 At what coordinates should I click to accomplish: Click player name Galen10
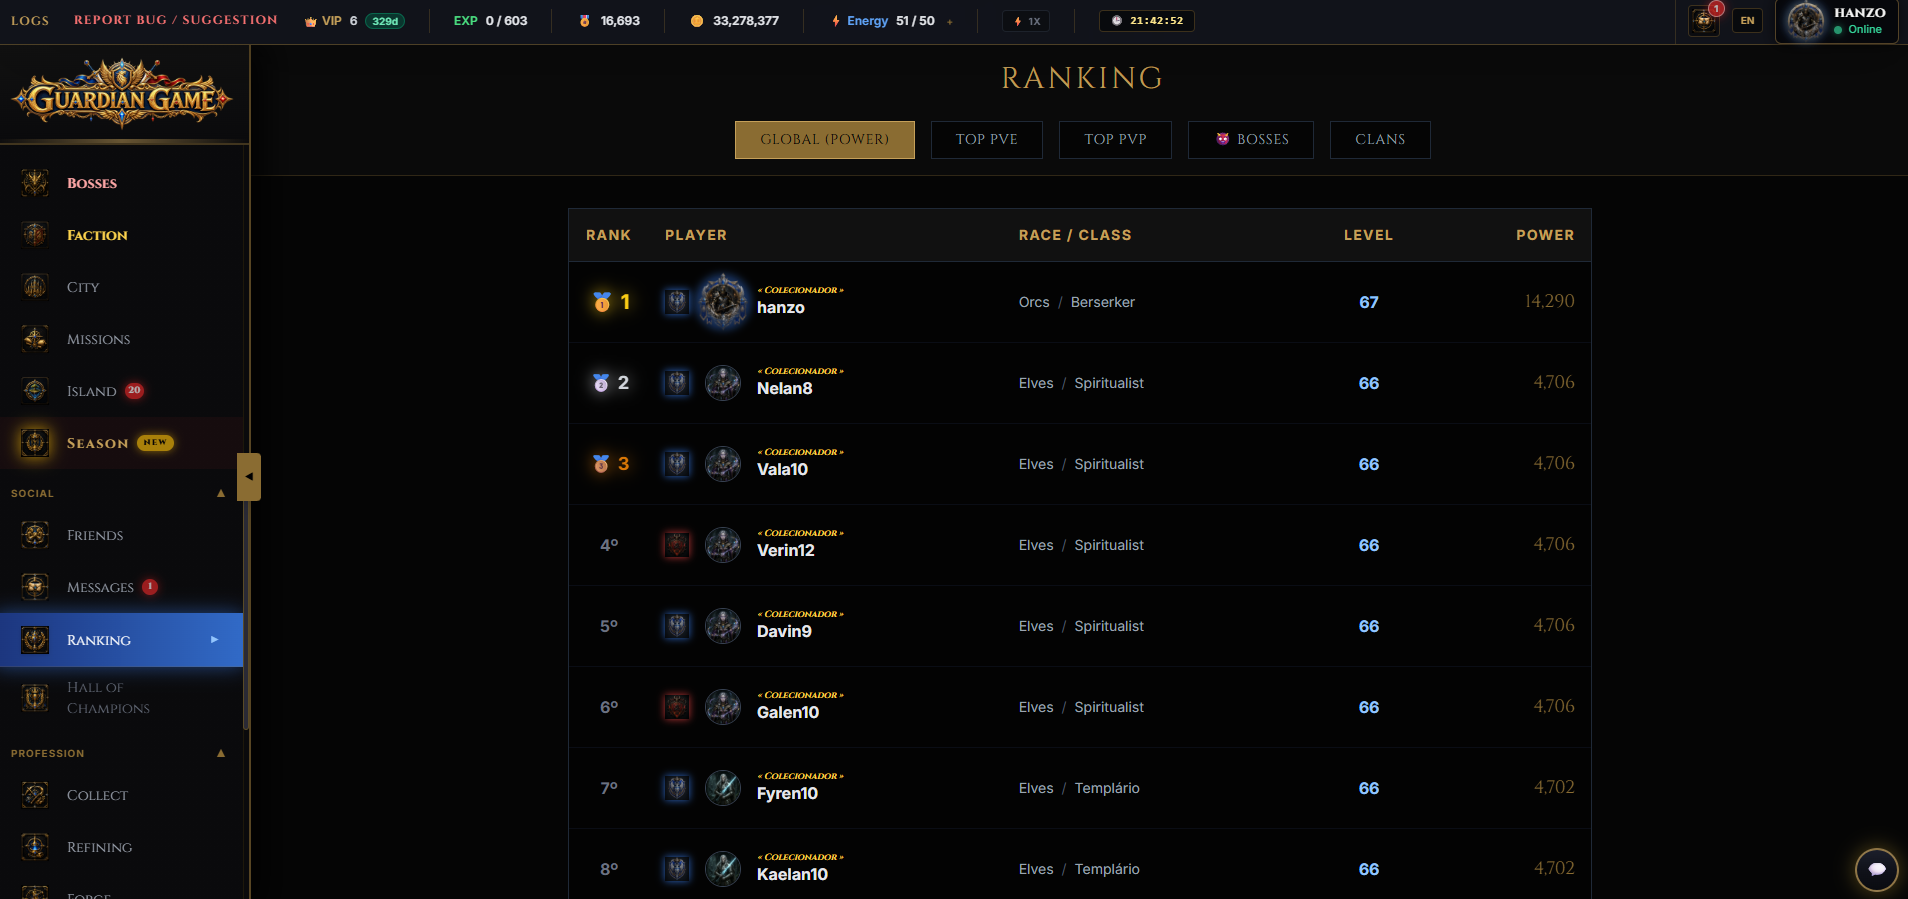(x=788, y=712)
